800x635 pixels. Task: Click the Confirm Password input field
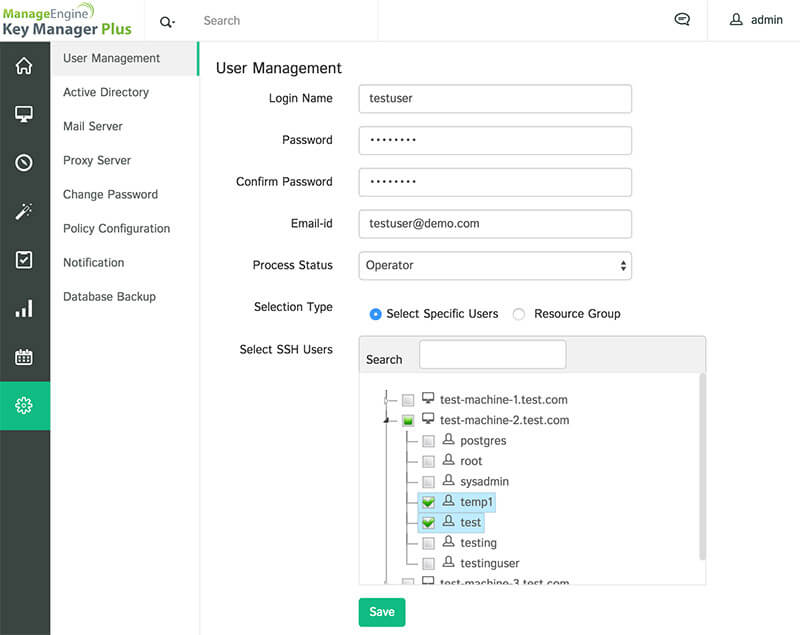(x=495, y=182)
